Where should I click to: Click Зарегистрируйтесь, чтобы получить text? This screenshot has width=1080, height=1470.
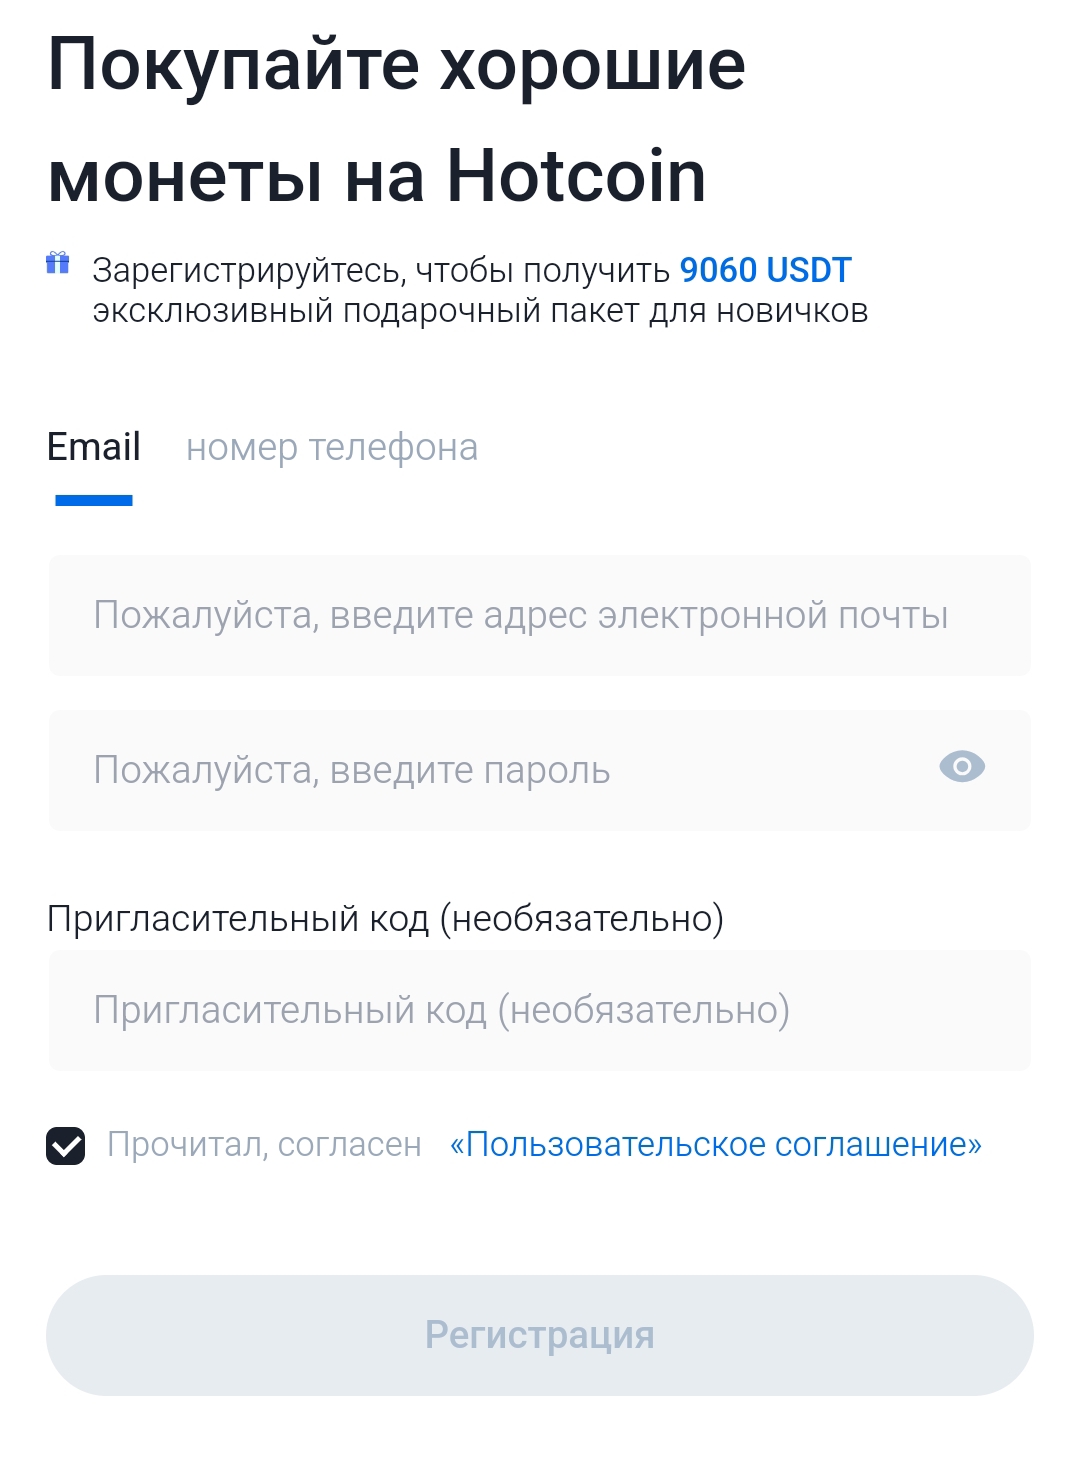coord(381,271)
